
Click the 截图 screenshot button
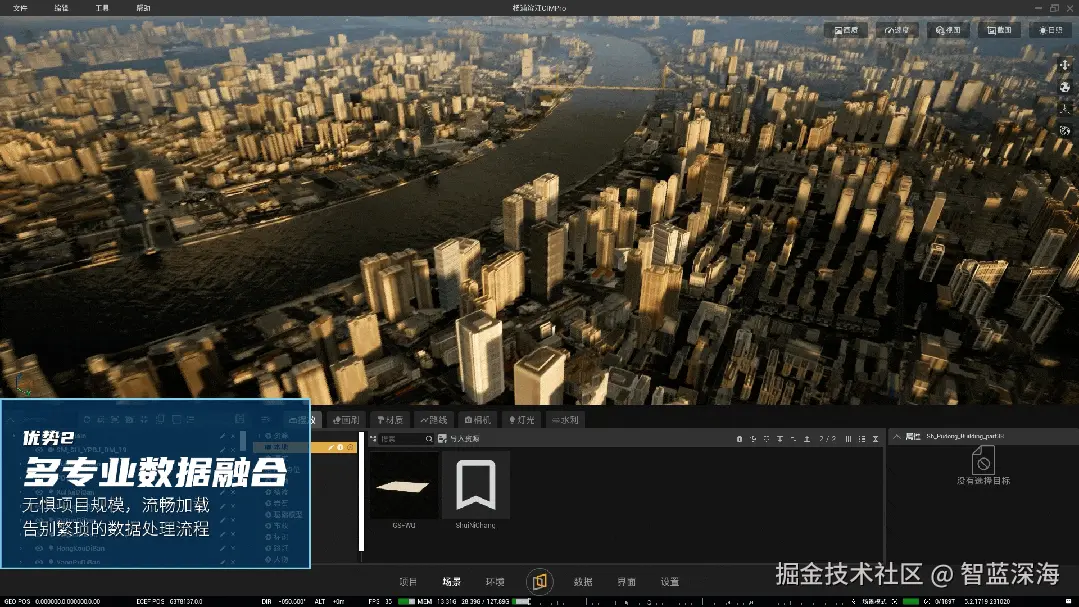[x=999, y=30]
